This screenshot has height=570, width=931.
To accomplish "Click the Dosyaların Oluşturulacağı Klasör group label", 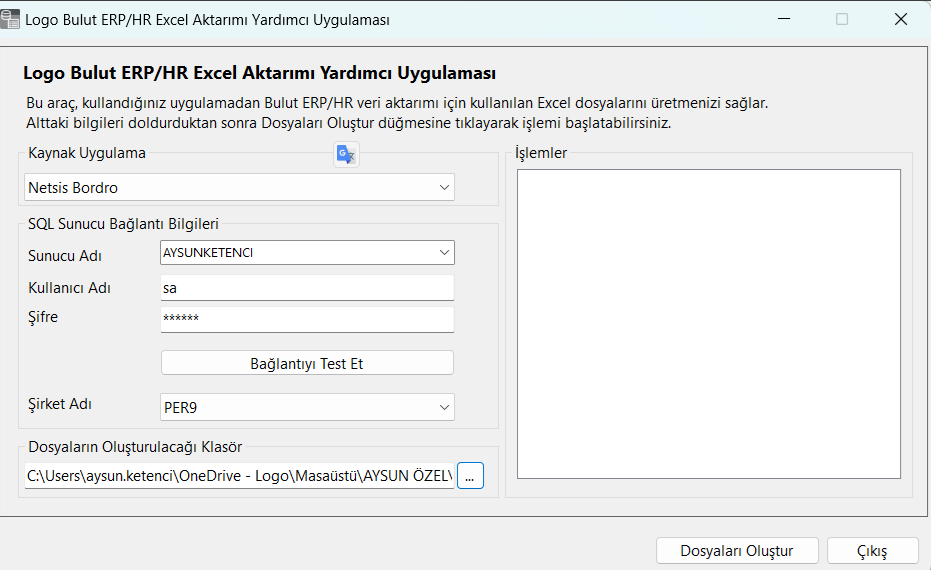I will 135,447.
